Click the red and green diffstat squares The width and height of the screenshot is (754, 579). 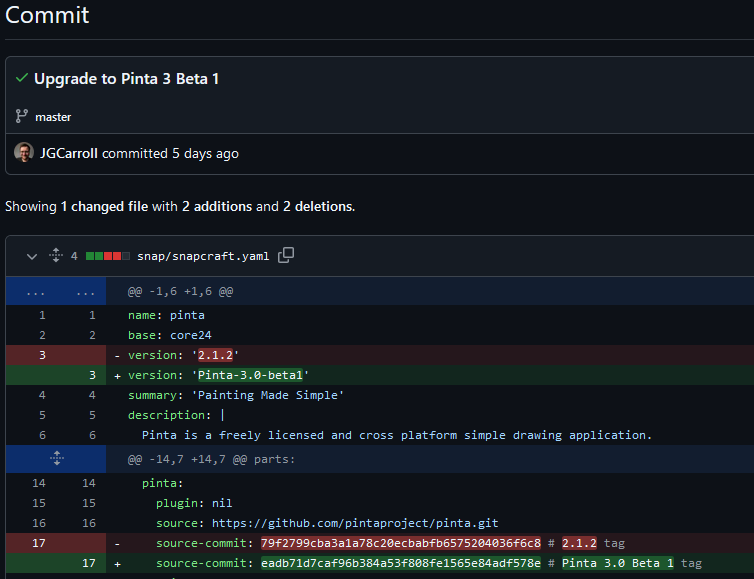pos(108,256)
